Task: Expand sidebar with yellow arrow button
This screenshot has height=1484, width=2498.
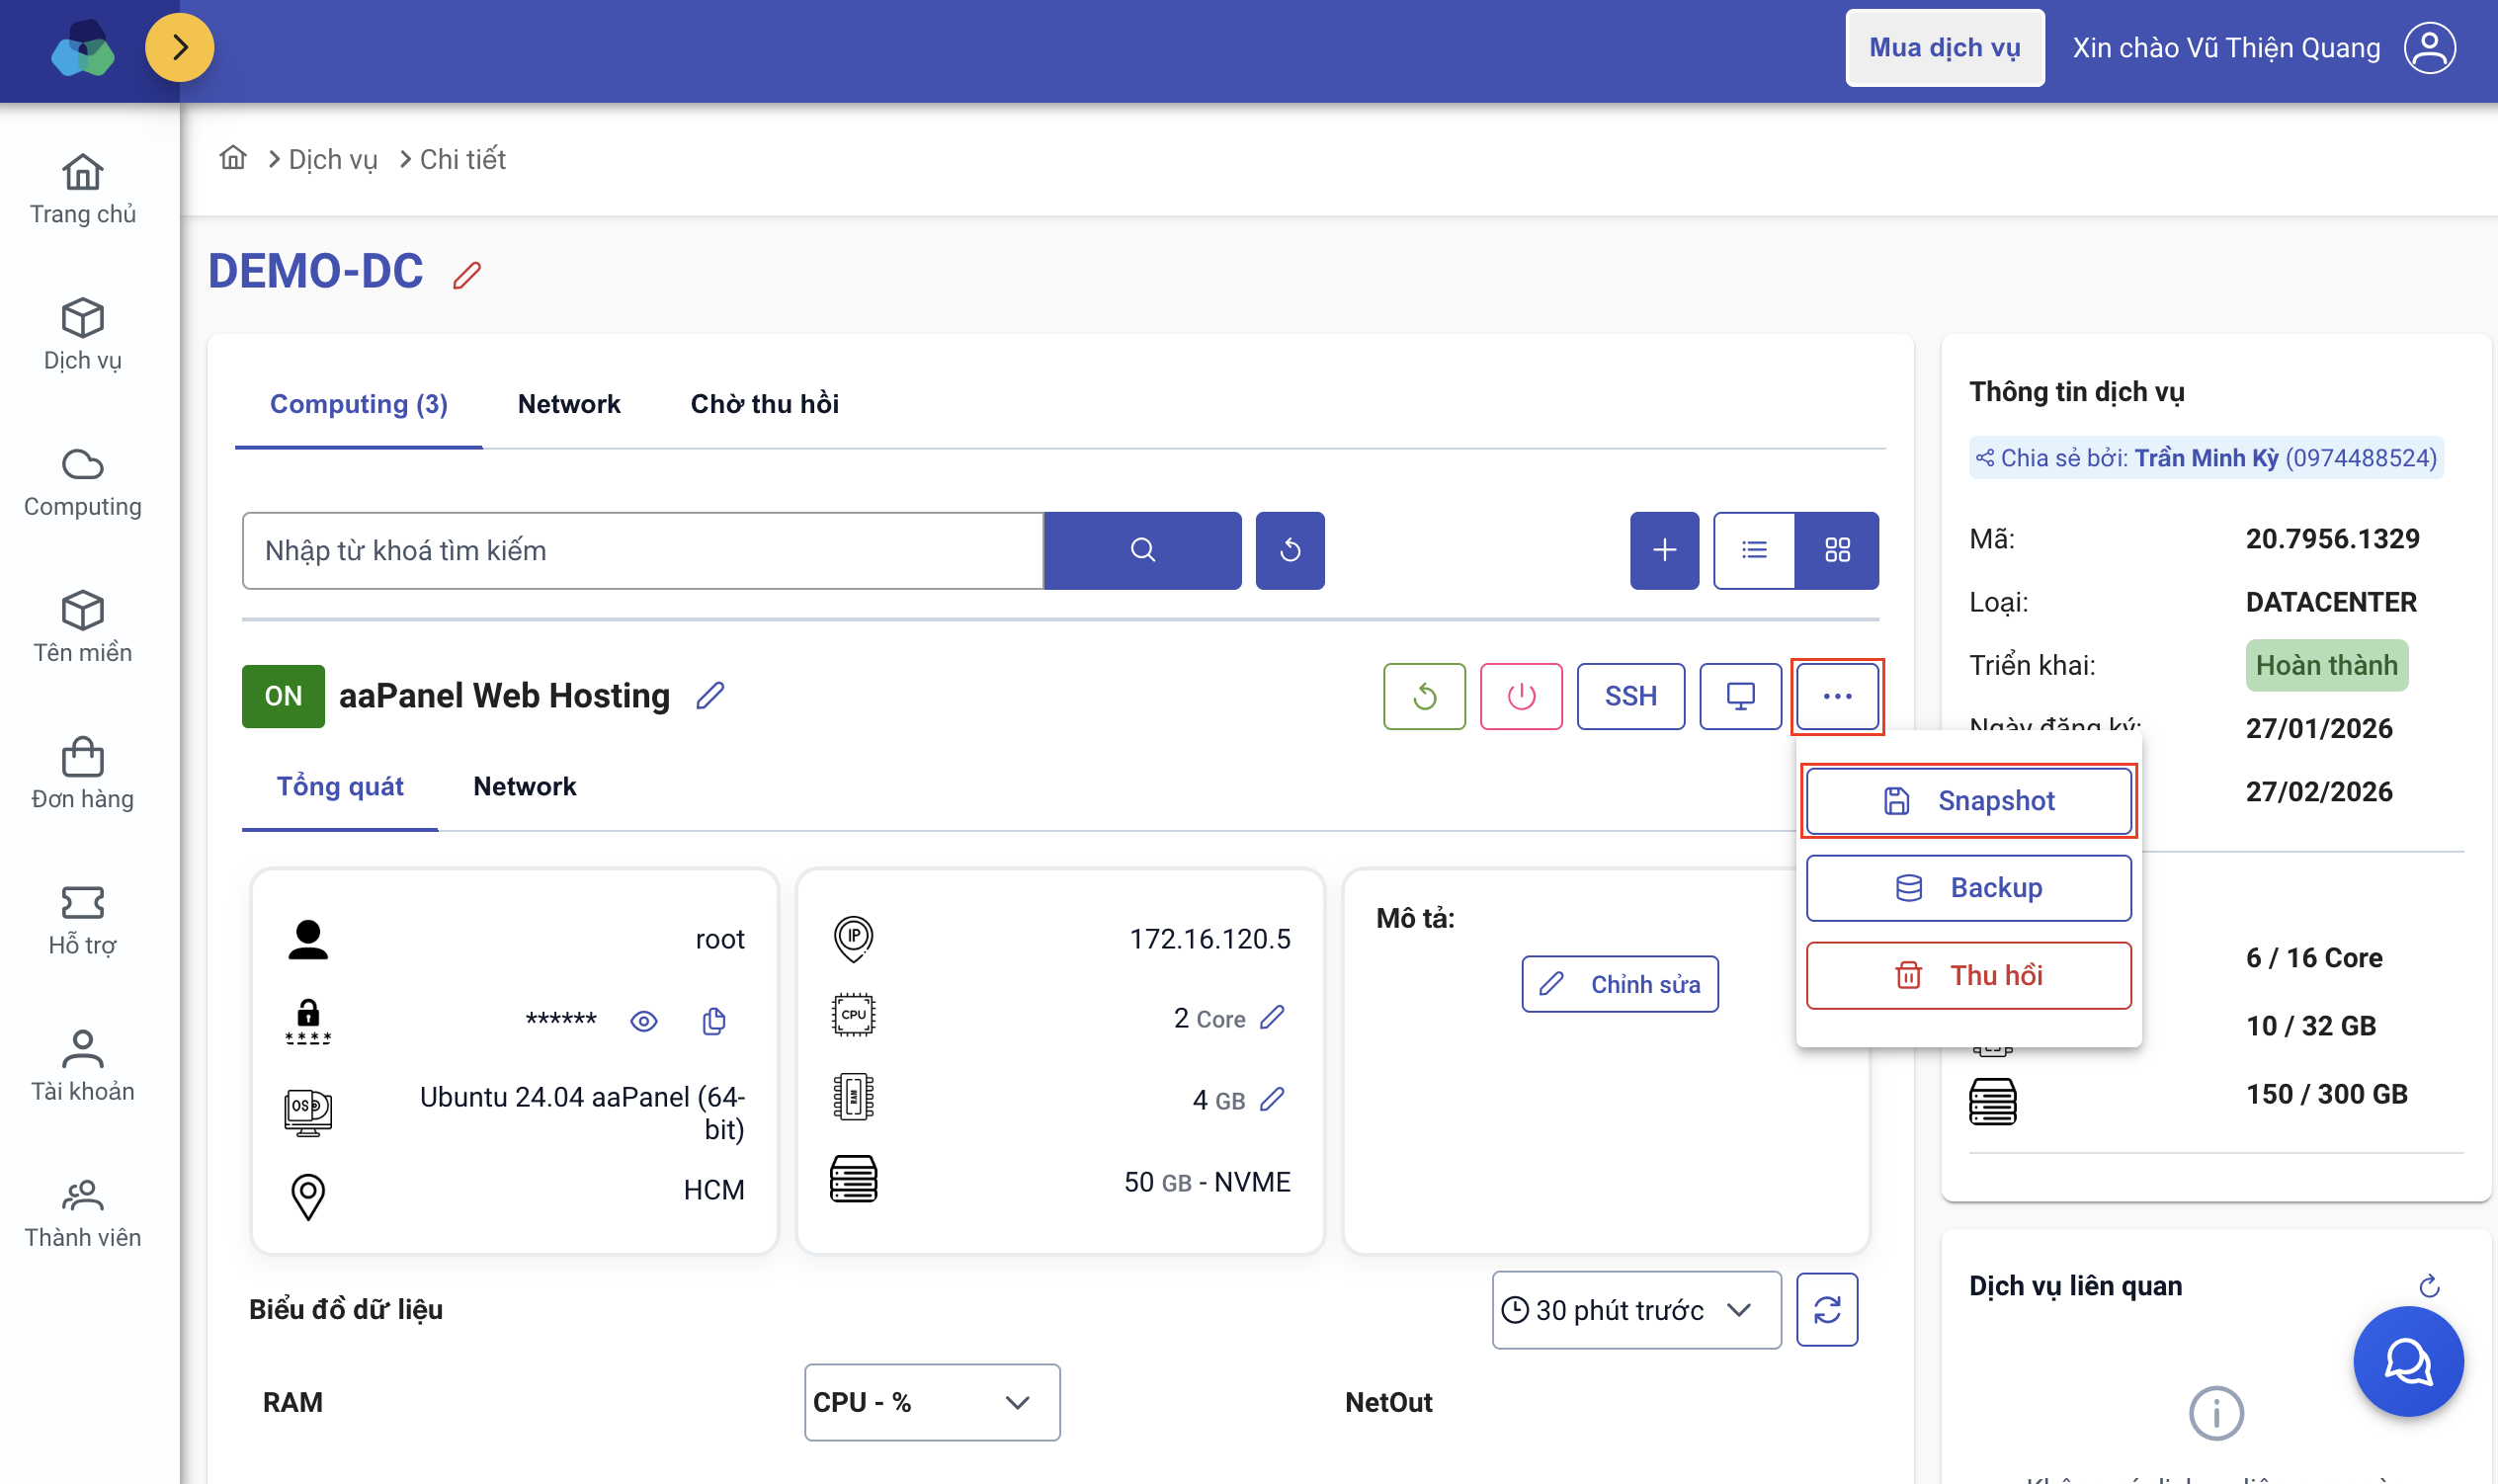Action: (179, 47)
